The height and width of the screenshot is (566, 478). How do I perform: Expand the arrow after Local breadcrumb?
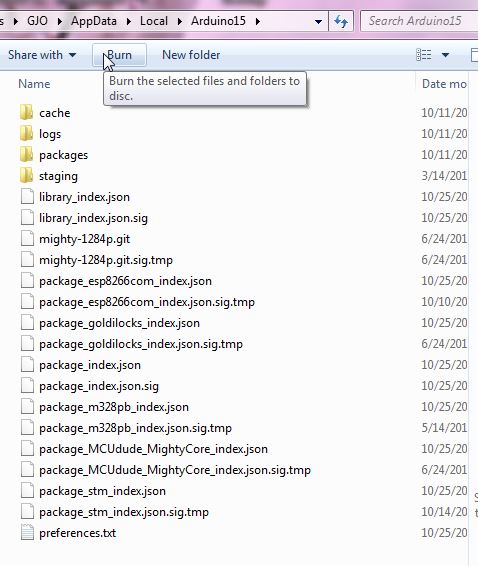[x=179, y=21]
